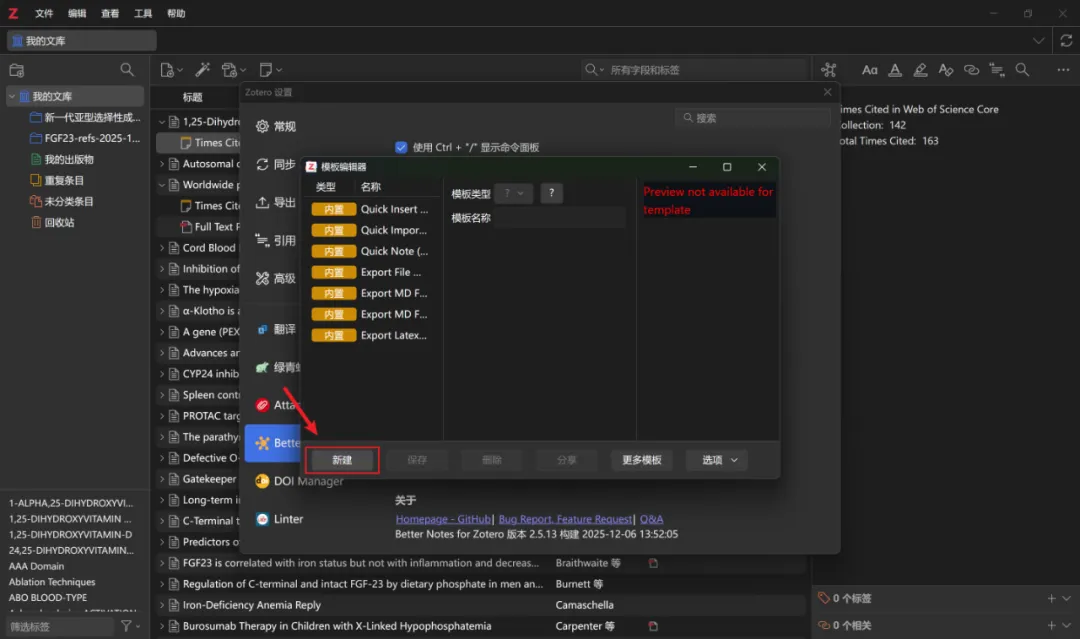Click the settings 搜索 search field
This screenshot has height=639, width=1080.
(x=753, y=118)
